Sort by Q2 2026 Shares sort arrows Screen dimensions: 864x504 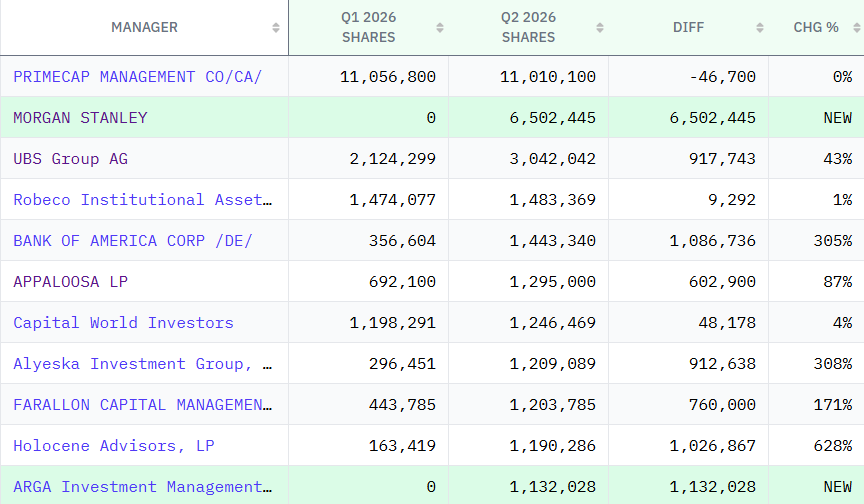pyautogui.click(x=600, y=28)
